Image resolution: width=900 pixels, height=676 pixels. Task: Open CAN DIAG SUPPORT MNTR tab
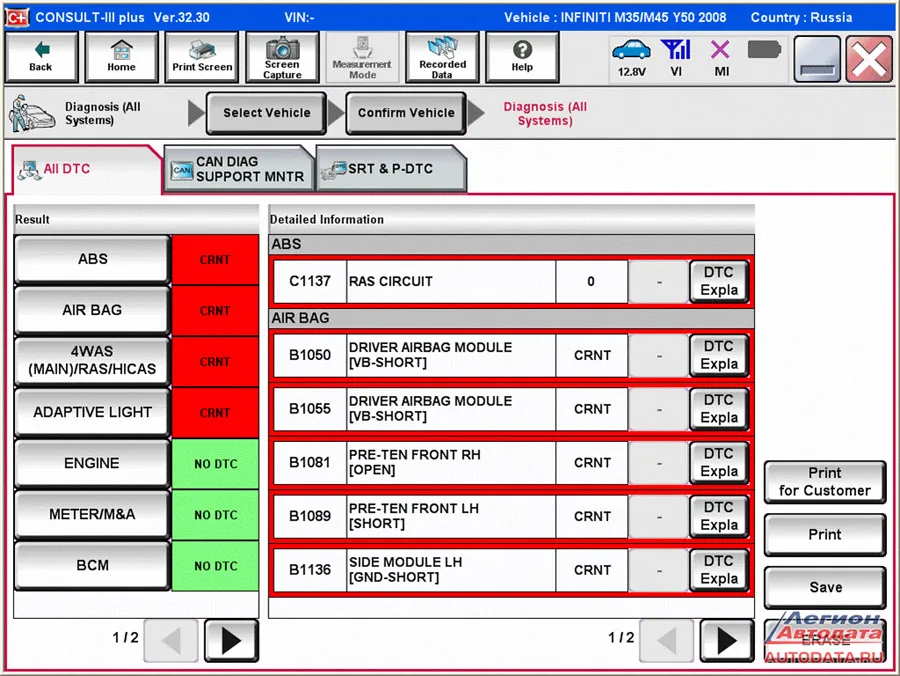pos(239,169)
